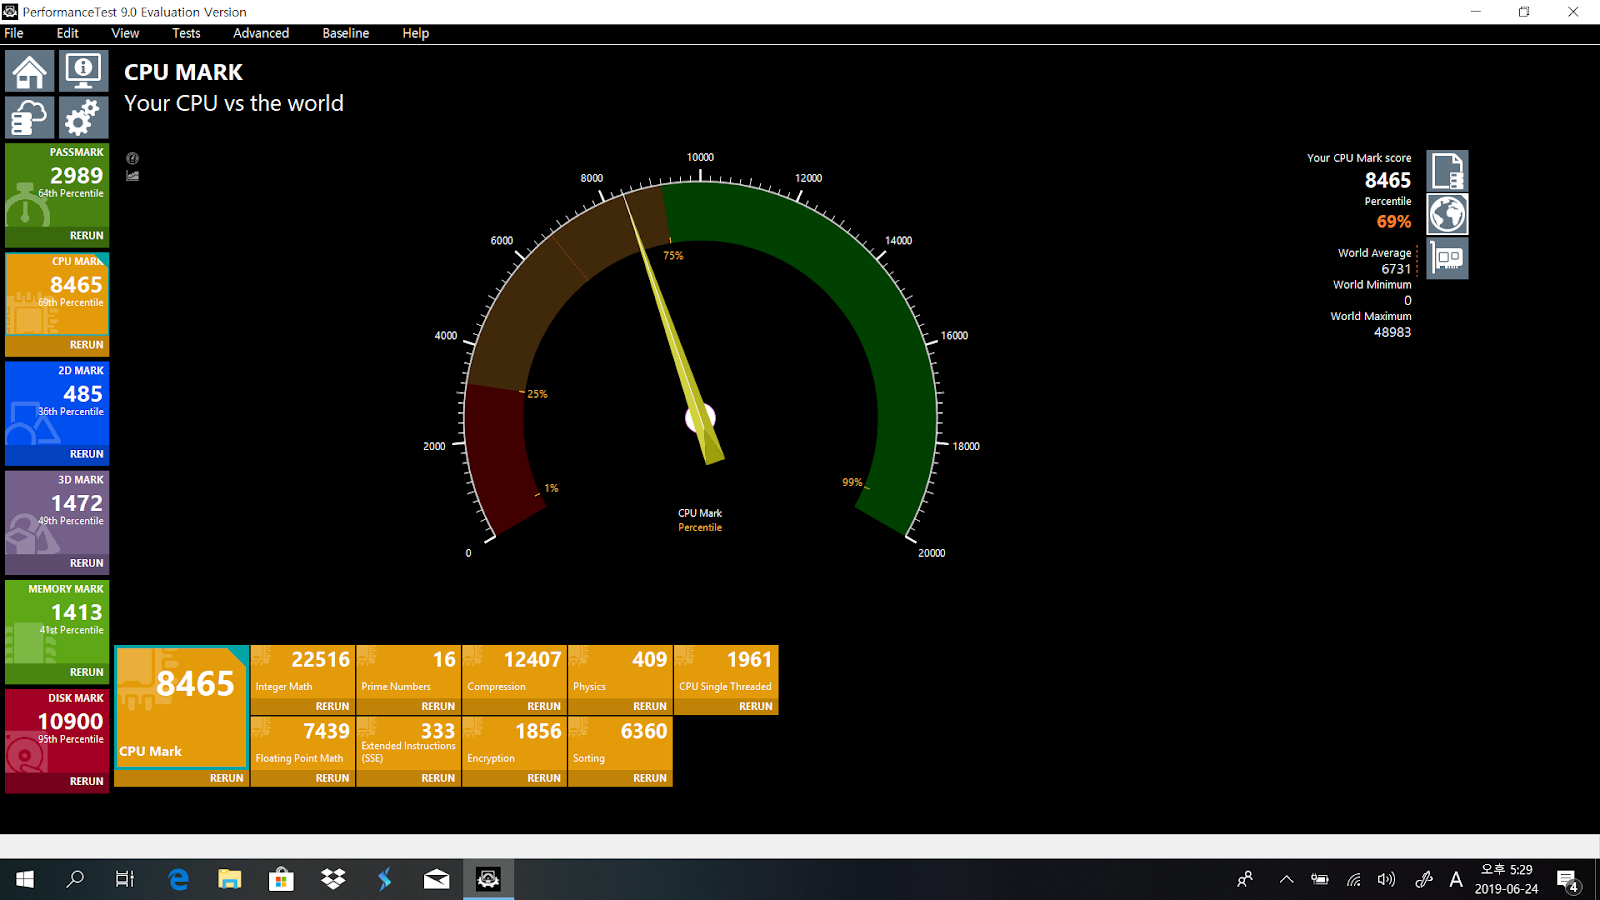Rerun the Memory Mark test
The image size is (1600, 900).
(86, 672)
